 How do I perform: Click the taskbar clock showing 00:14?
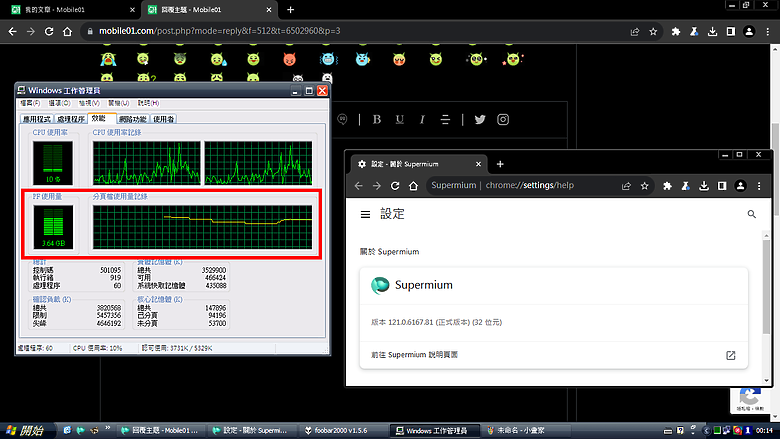tap(764, 431)
